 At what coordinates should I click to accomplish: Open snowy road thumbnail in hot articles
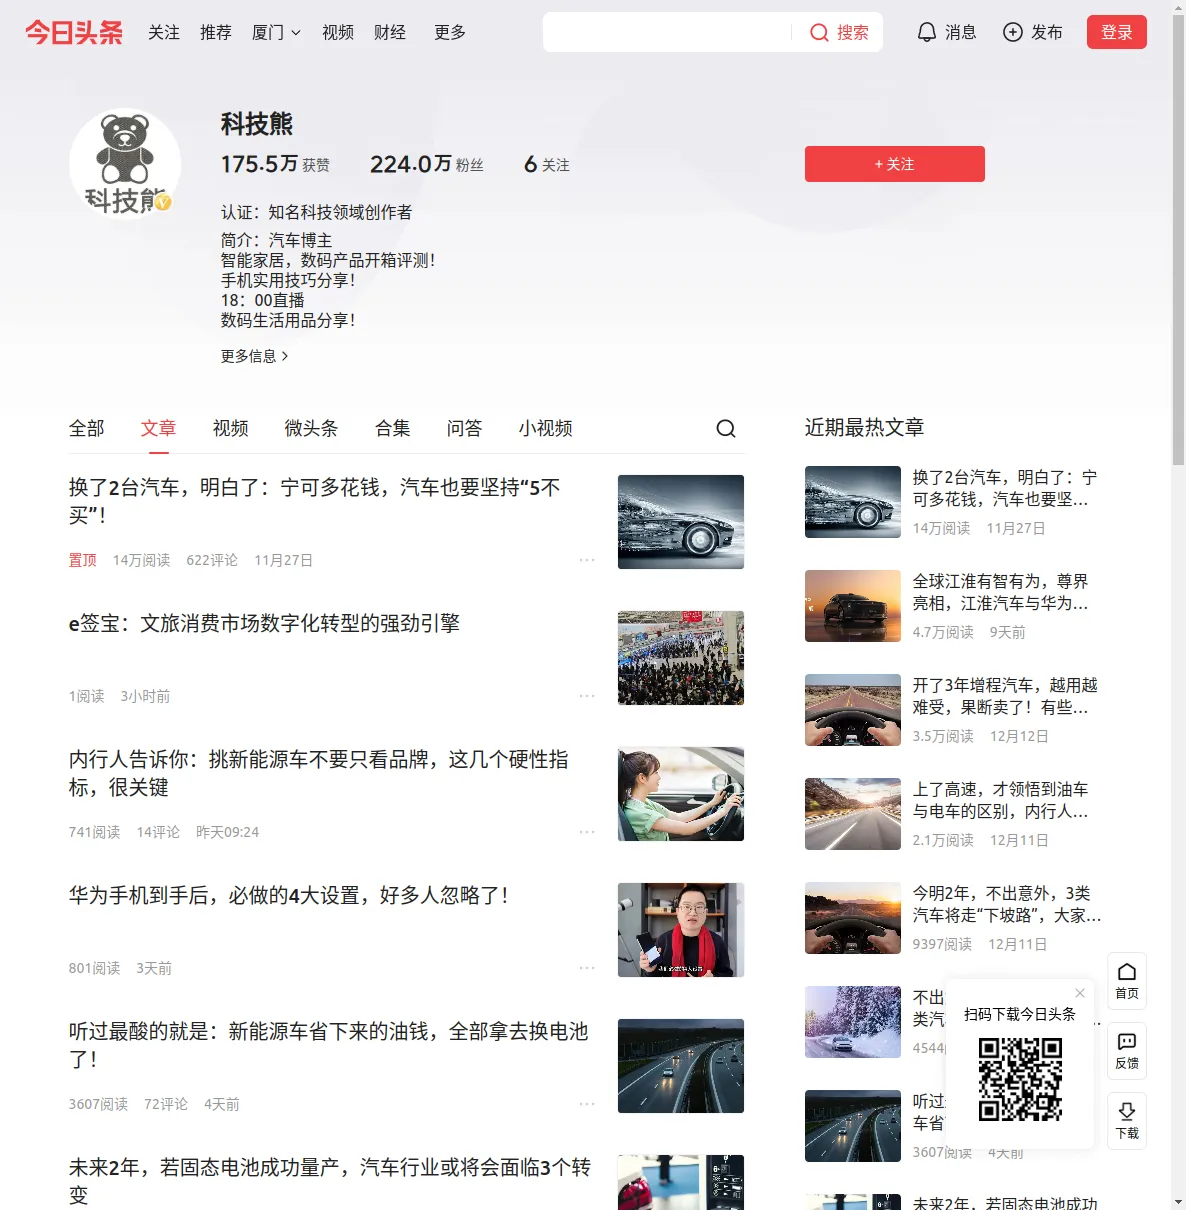853,1022
